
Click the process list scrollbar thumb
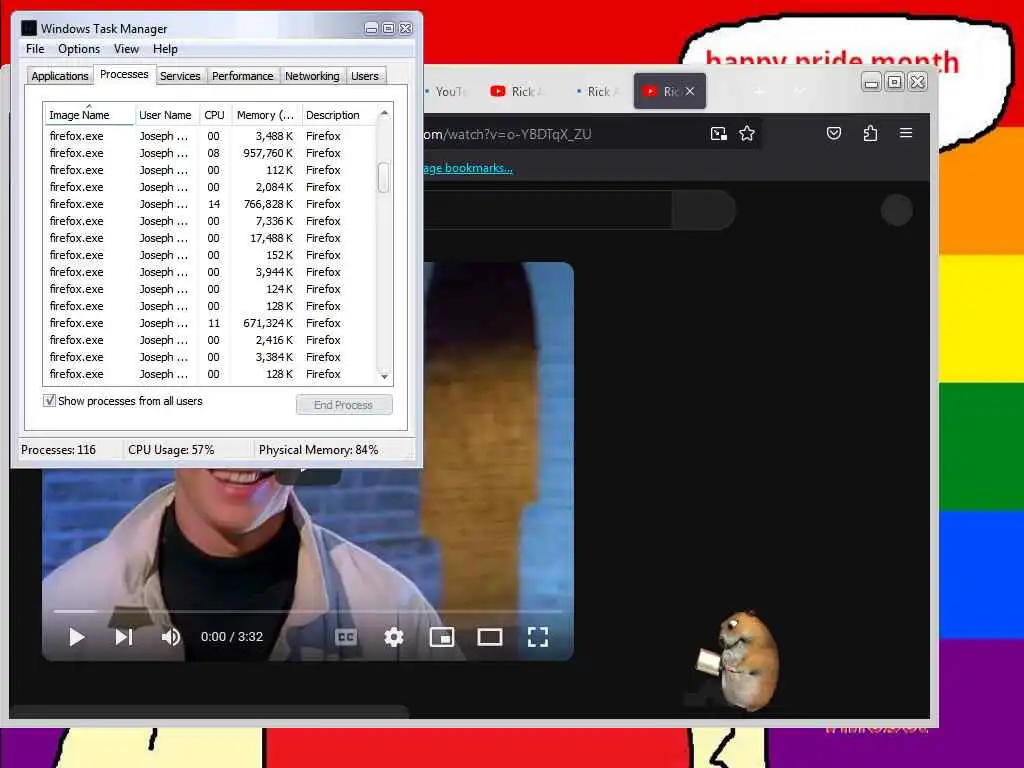[x=384, y=178]
